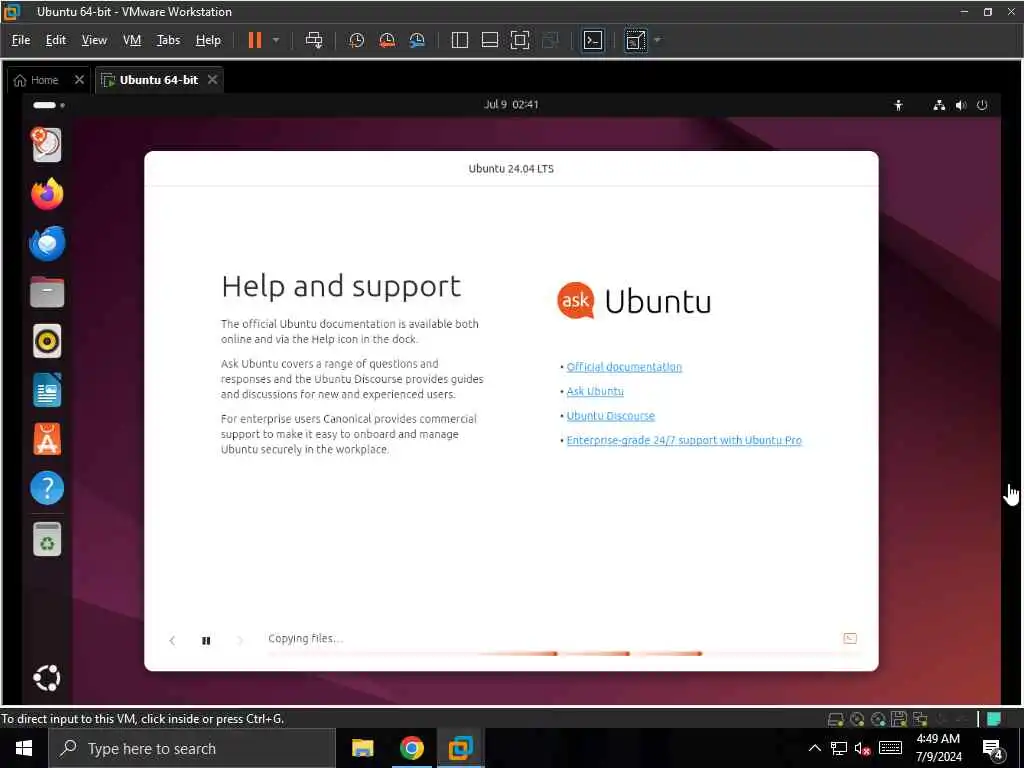
Task: Send Ctrl+Alt+Del to the VM
Action: coord(314,40)
